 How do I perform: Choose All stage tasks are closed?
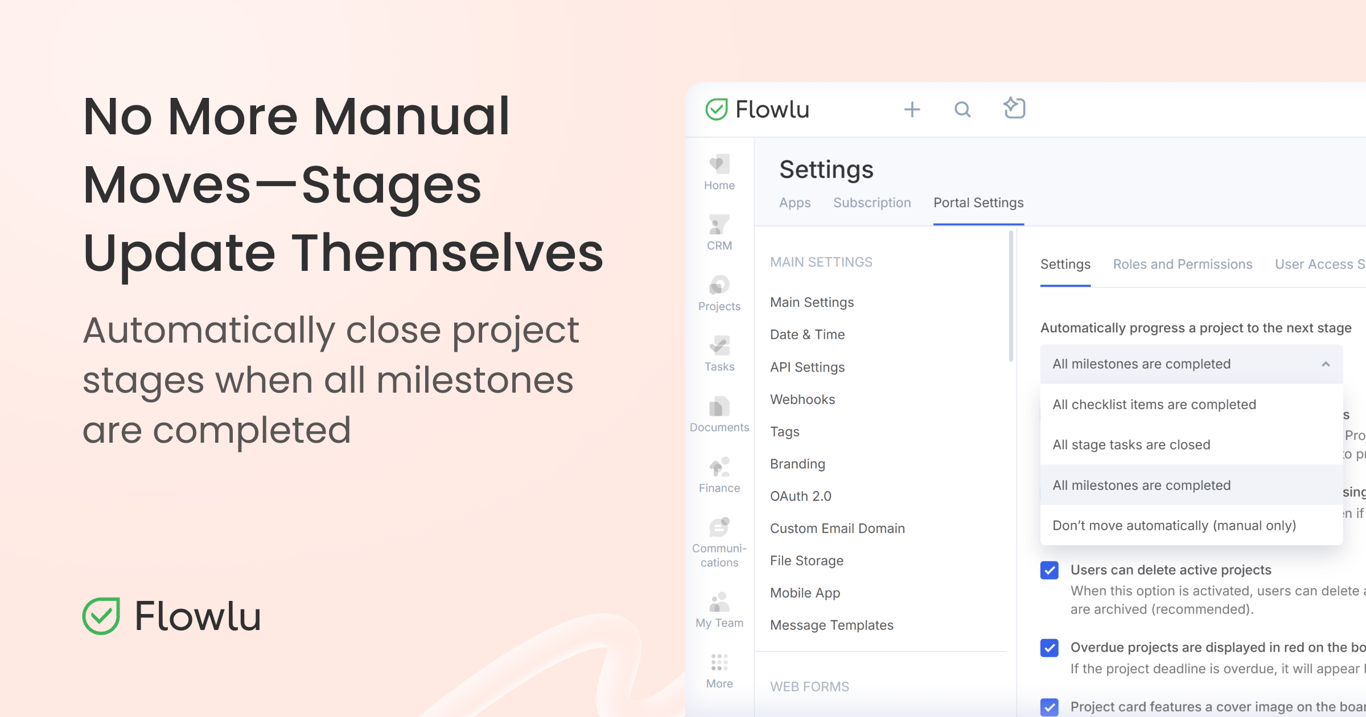click(1191, 445)
